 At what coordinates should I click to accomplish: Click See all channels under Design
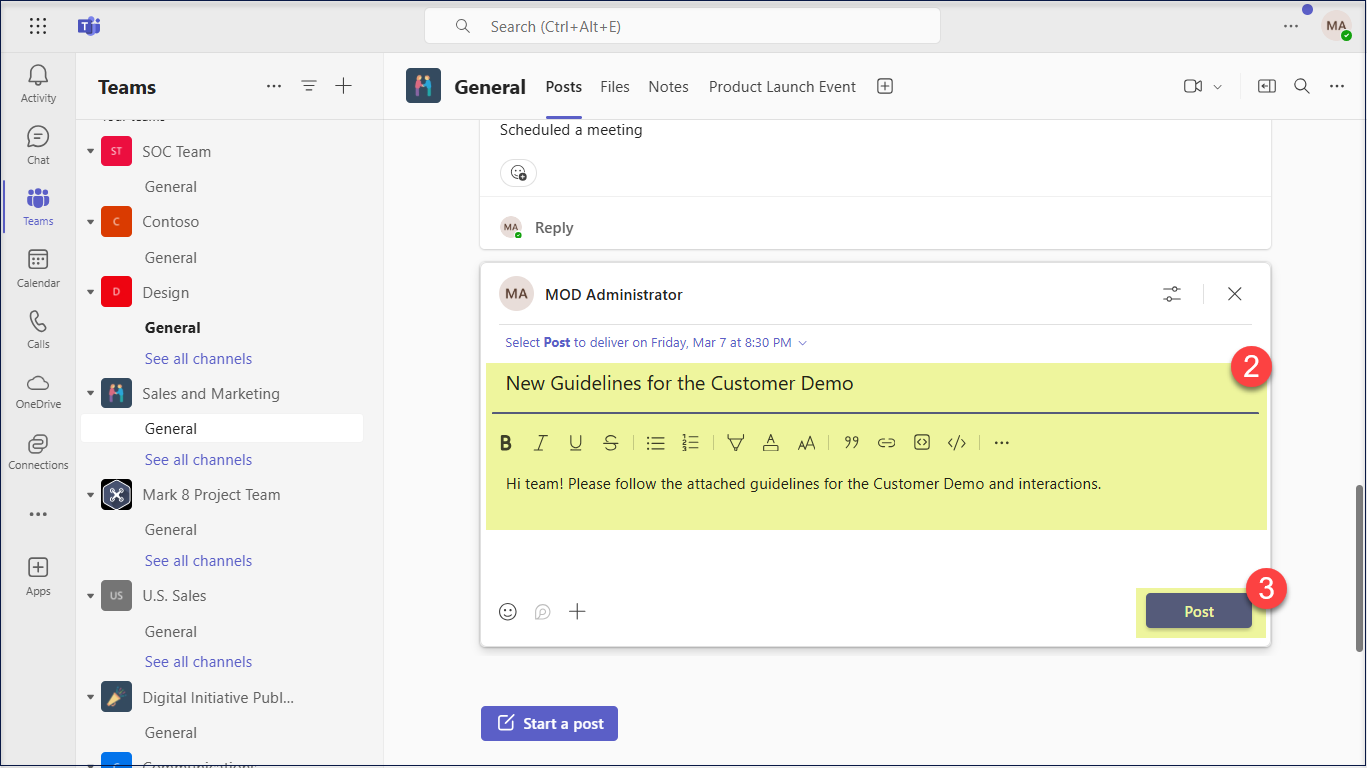tap(198, 359)
